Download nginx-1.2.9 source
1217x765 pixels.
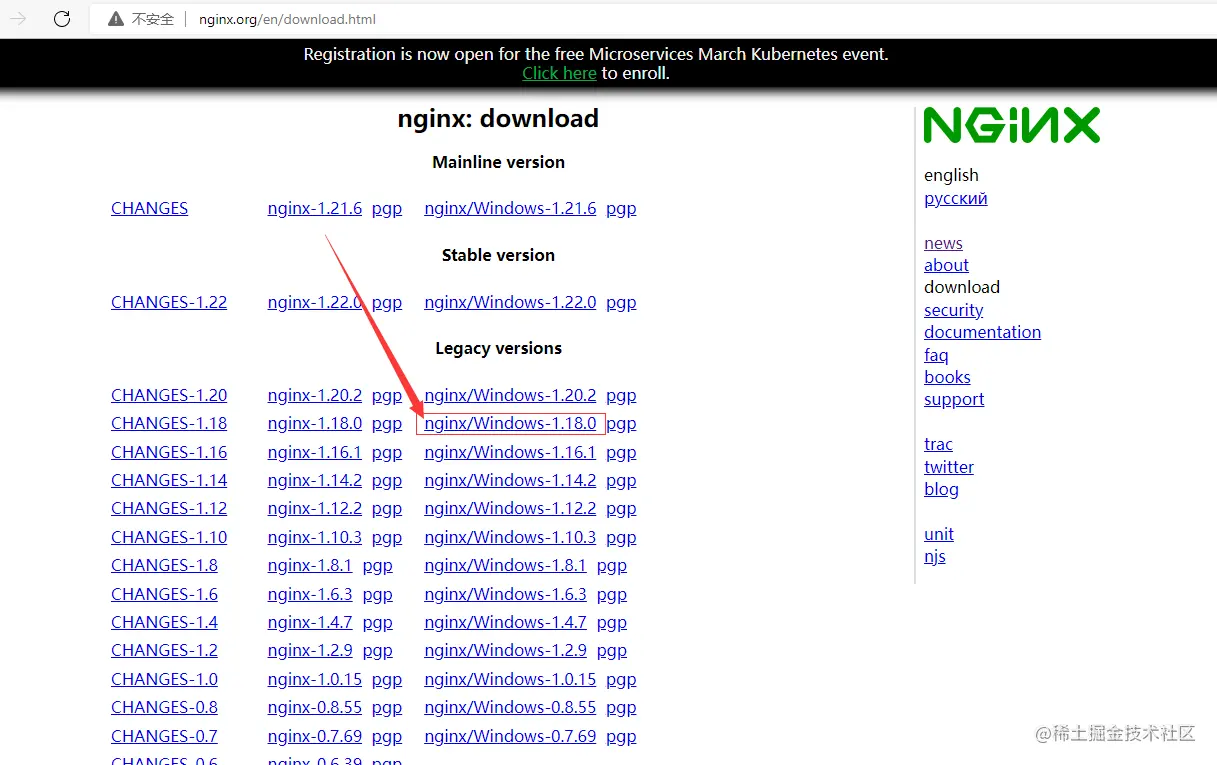(310, 650)
